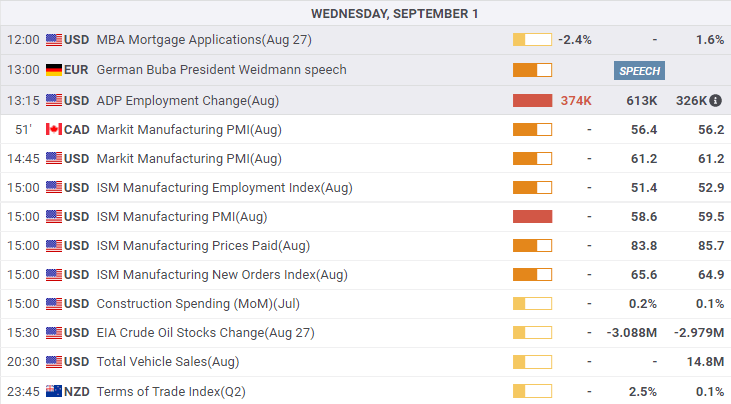Click the Canadian flag icon for CAD

click(x=54, y=129)
